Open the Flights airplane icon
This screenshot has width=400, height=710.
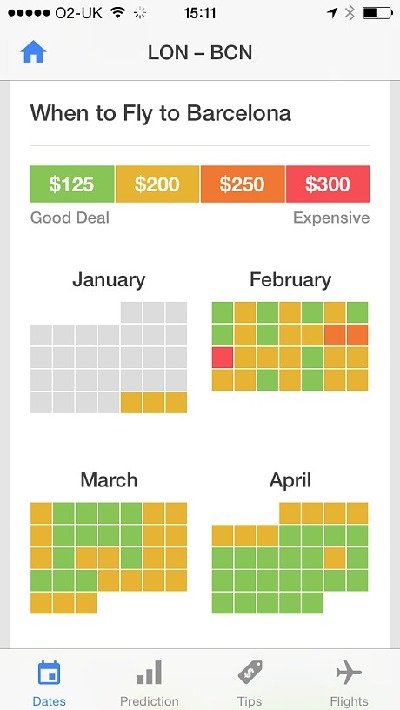(349, 672)
